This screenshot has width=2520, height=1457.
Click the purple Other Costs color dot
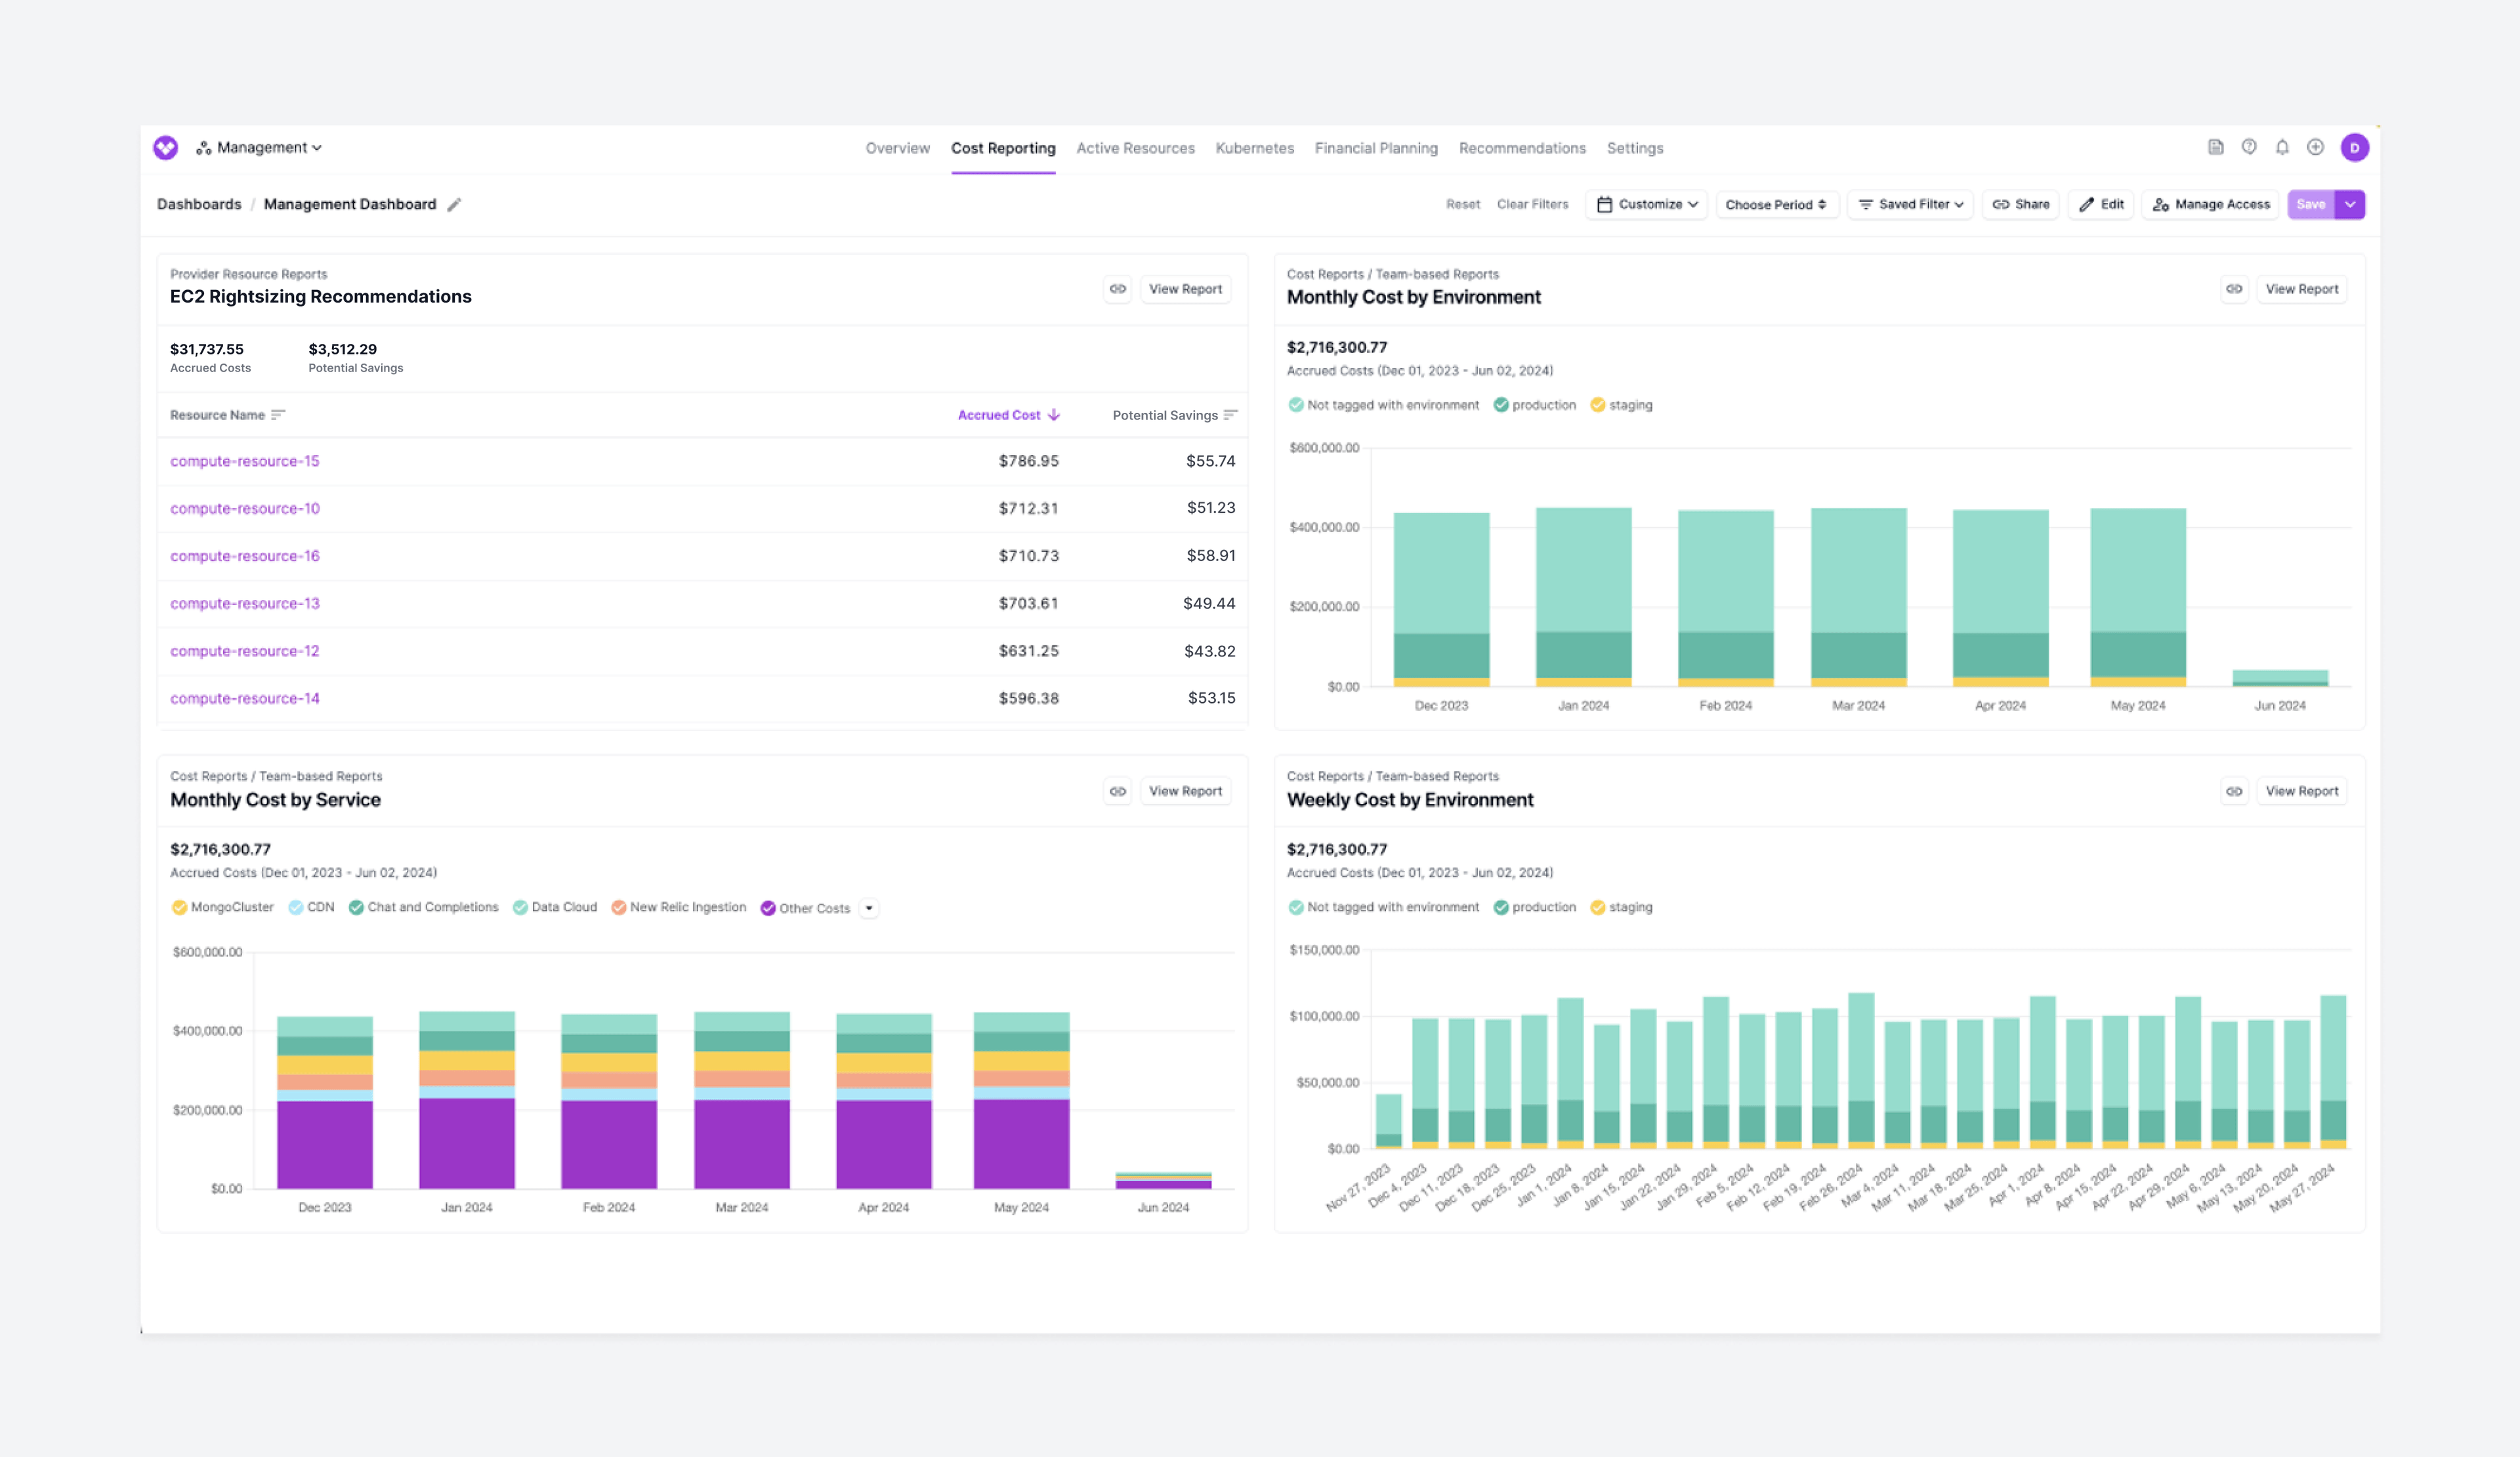pos(768,907)
